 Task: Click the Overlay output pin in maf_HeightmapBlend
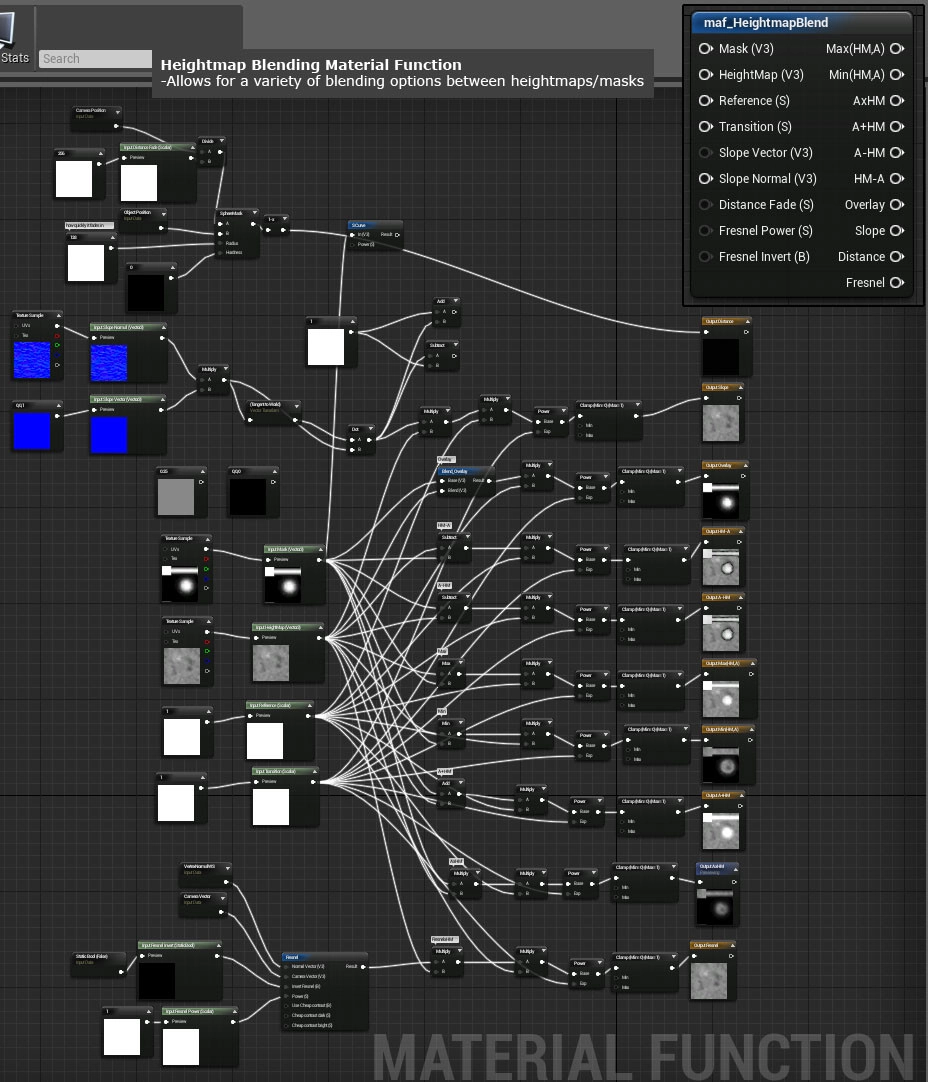tap(897, 205)
